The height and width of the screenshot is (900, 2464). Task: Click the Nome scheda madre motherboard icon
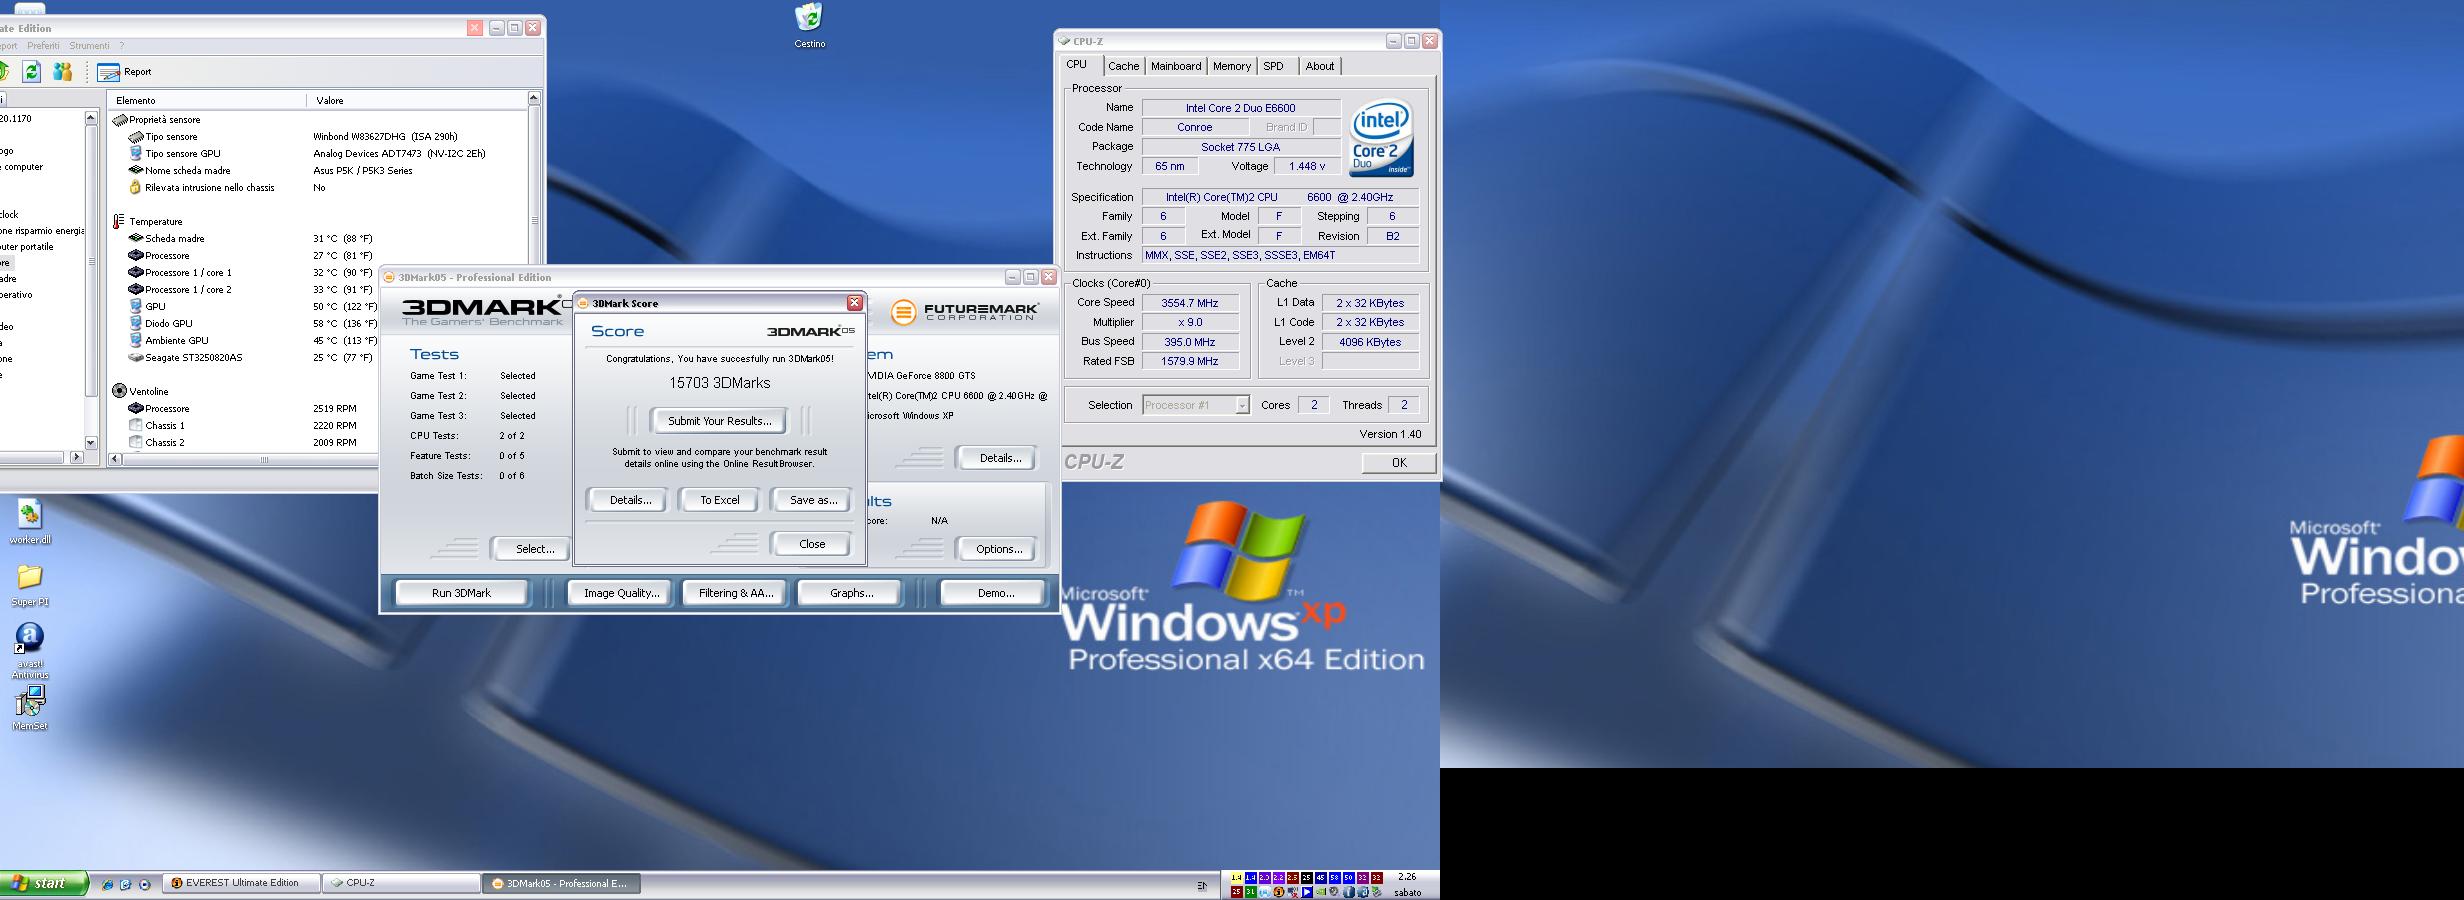pos(136,170)
